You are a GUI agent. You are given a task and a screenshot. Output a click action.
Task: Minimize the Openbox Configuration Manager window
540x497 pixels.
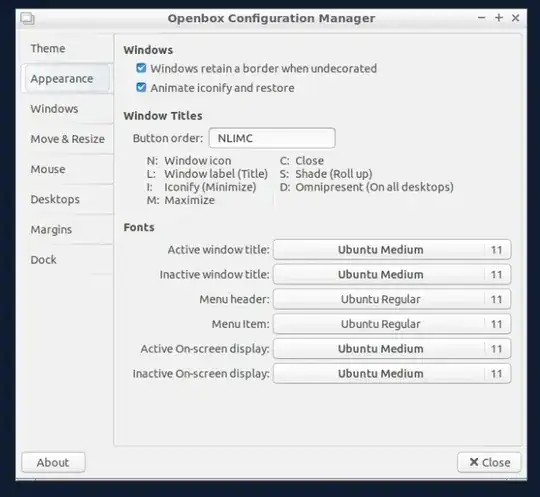coord(481,18)
